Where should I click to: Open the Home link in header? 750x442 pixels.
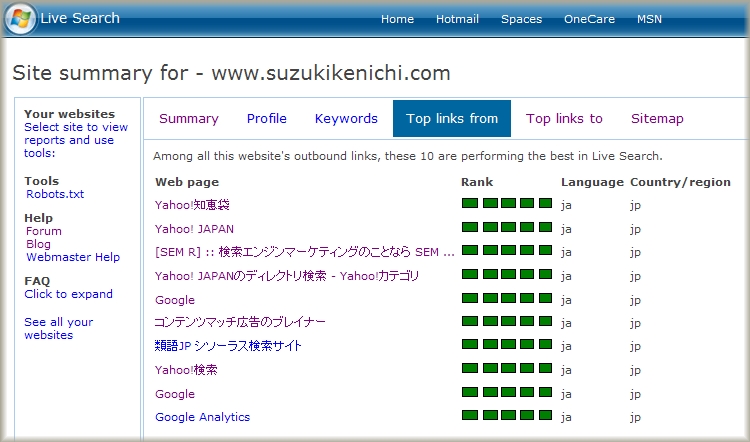397,19
